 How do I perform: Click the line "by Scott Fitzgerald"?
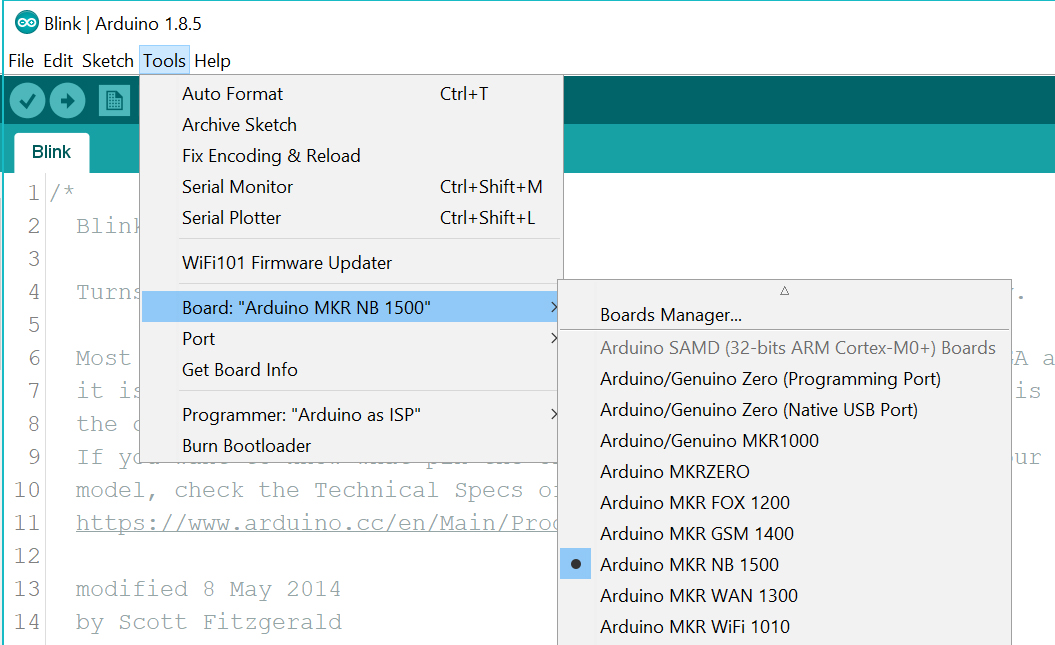click(209, 621)
